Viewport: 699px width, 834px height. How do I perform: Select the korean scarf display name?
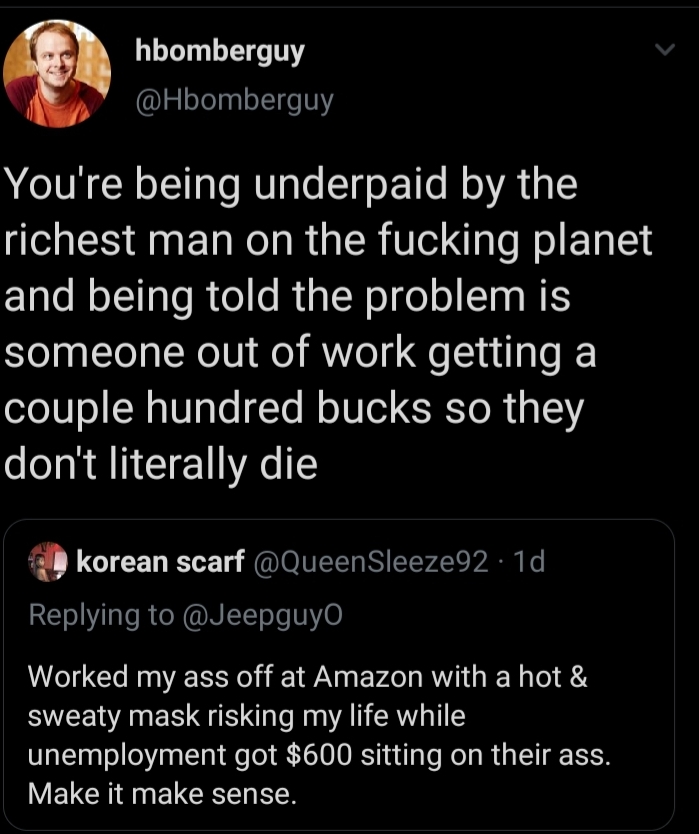(160, 563)
